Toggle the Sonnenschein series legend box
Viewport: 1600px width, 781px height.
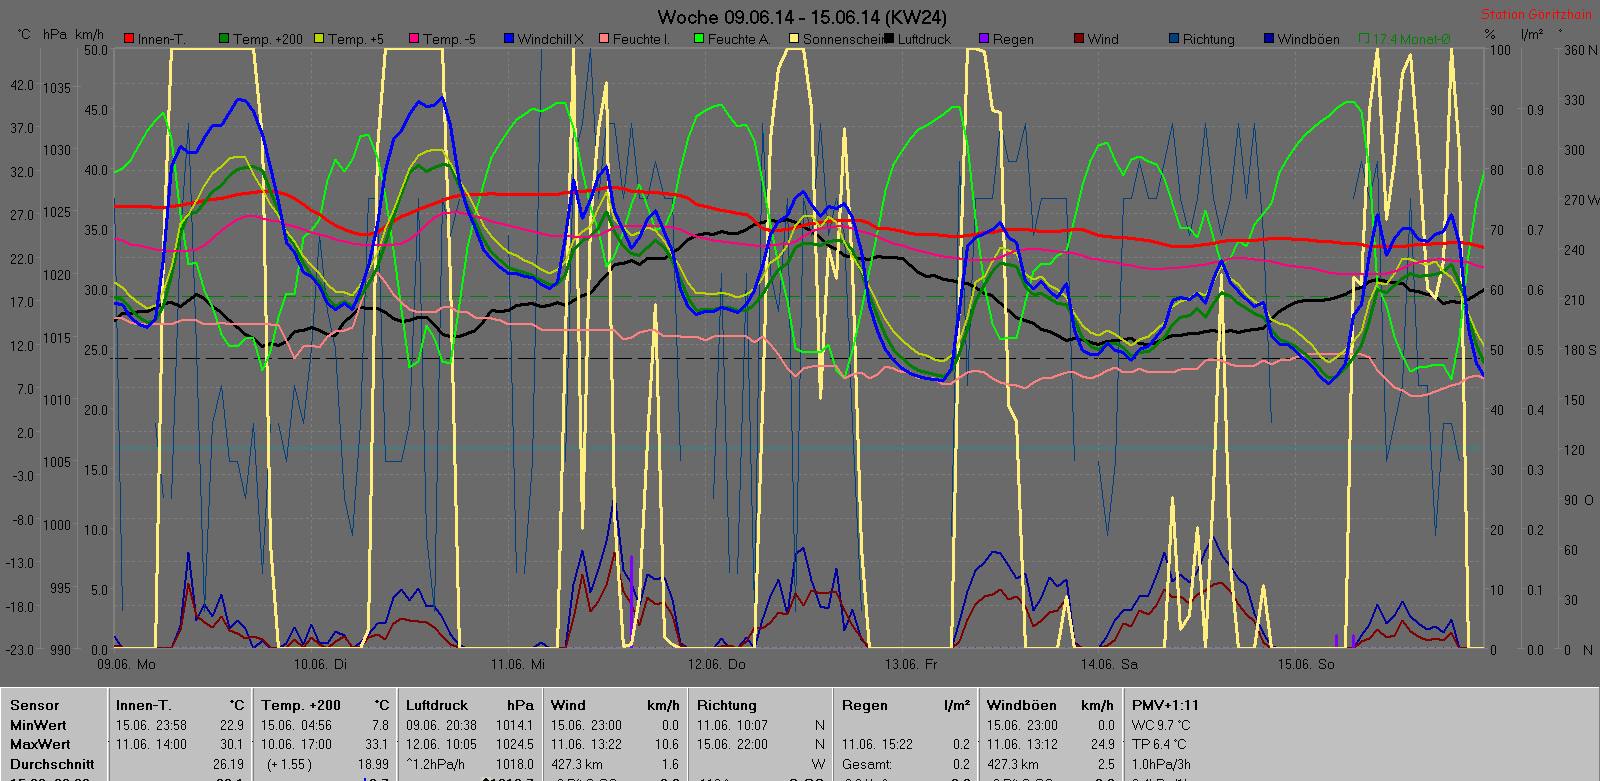pos(794,39)
